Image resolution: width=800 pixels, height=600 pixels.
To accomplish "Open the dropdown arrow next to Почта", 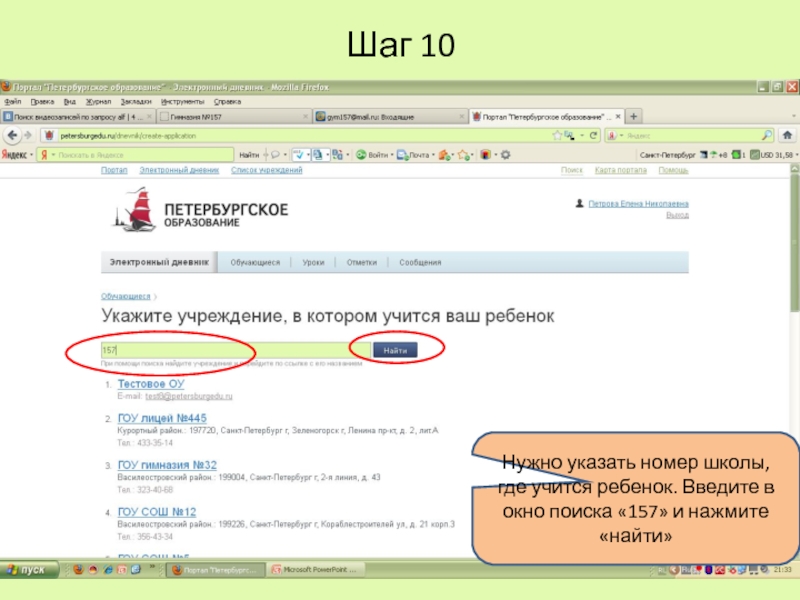I will point(434,155).
